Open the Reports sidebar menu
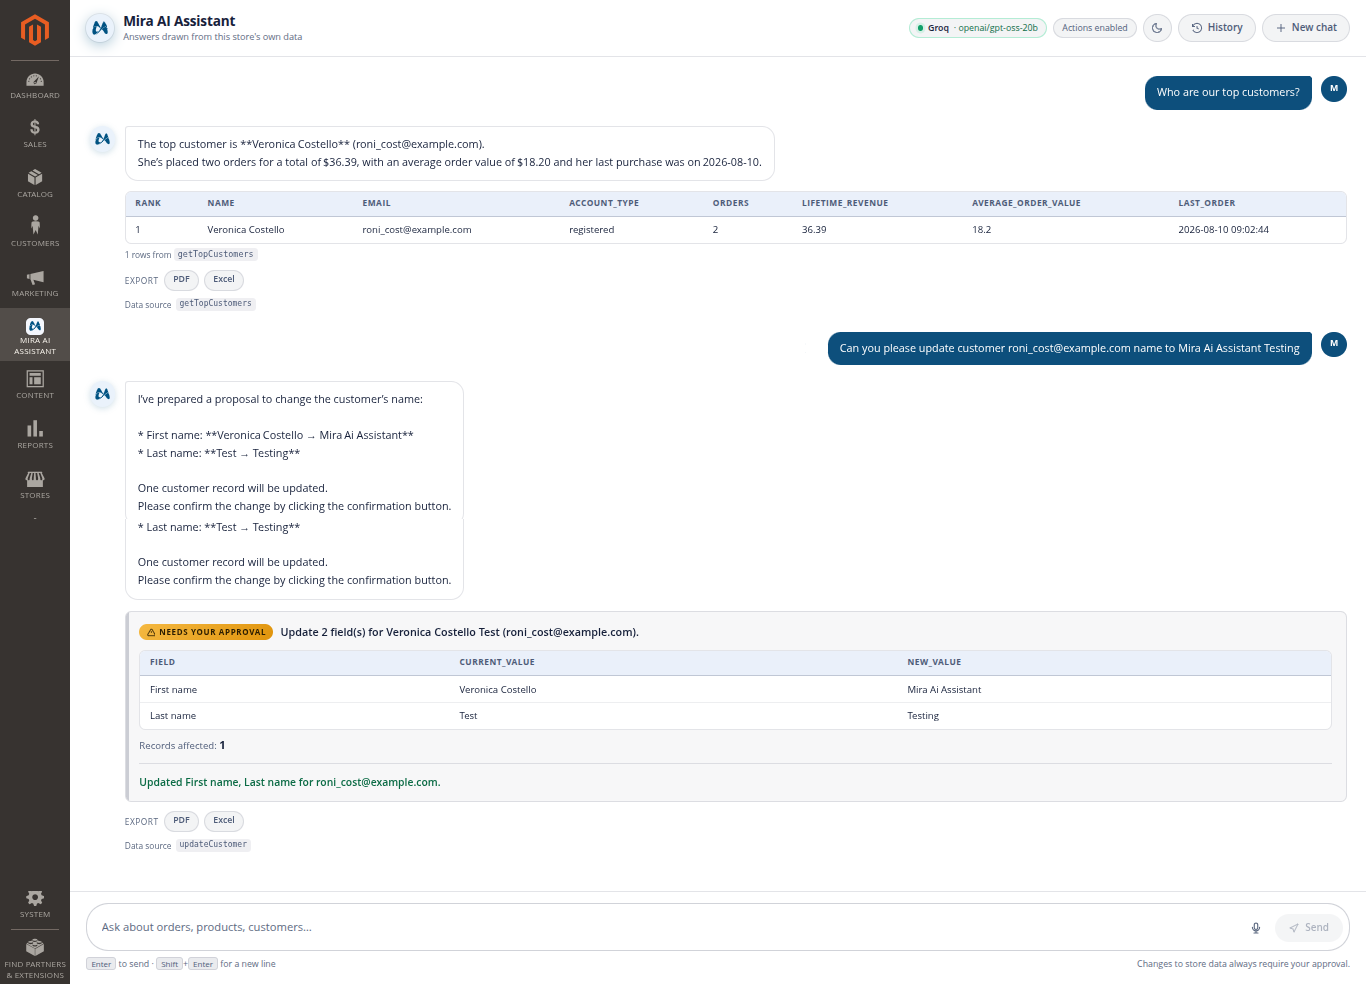 [x=35, y=435]
